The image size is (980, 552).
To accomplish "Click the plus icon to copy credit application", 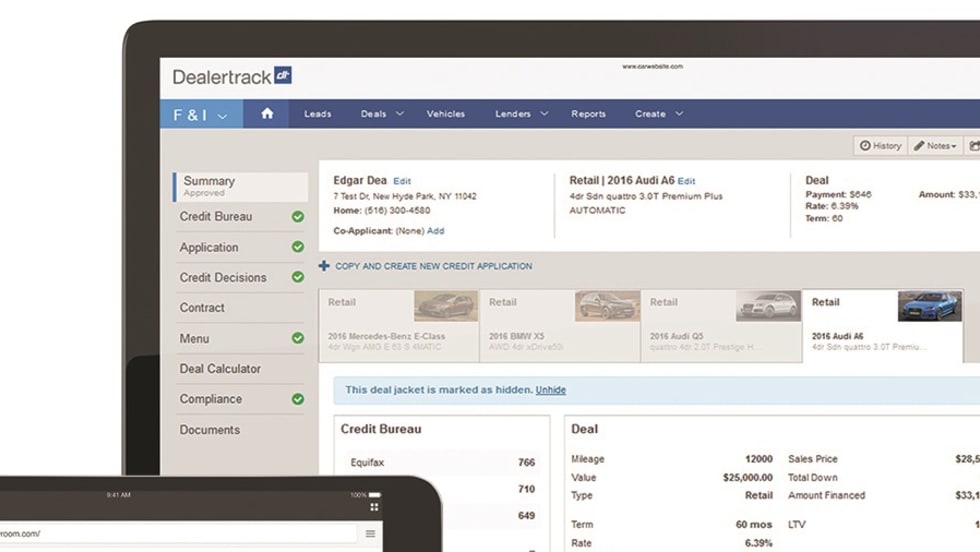I will pyautogui.click(x=324, y=267).
